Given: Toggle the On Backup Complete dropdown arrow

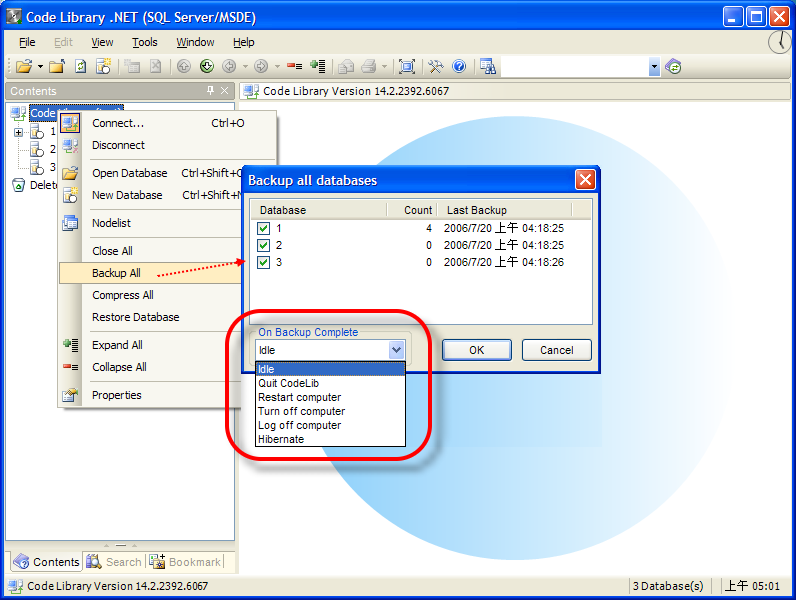Looking at the screenshot, I should (x=396, y=350).
